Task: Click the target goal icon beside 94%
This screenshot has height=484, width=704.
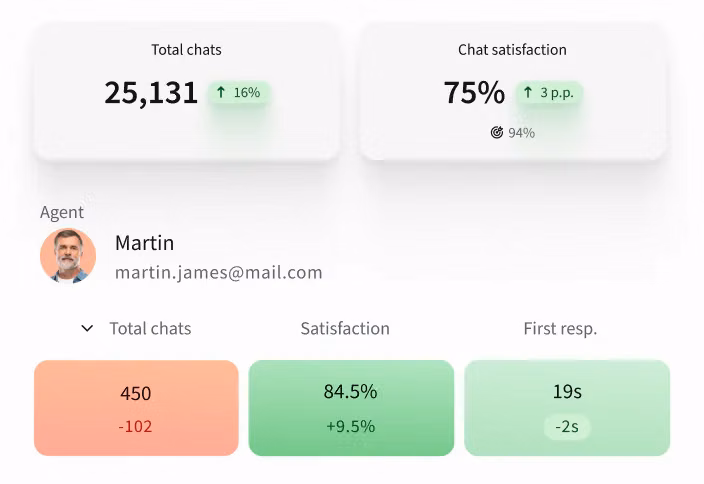Action: (x=497, y=132)
